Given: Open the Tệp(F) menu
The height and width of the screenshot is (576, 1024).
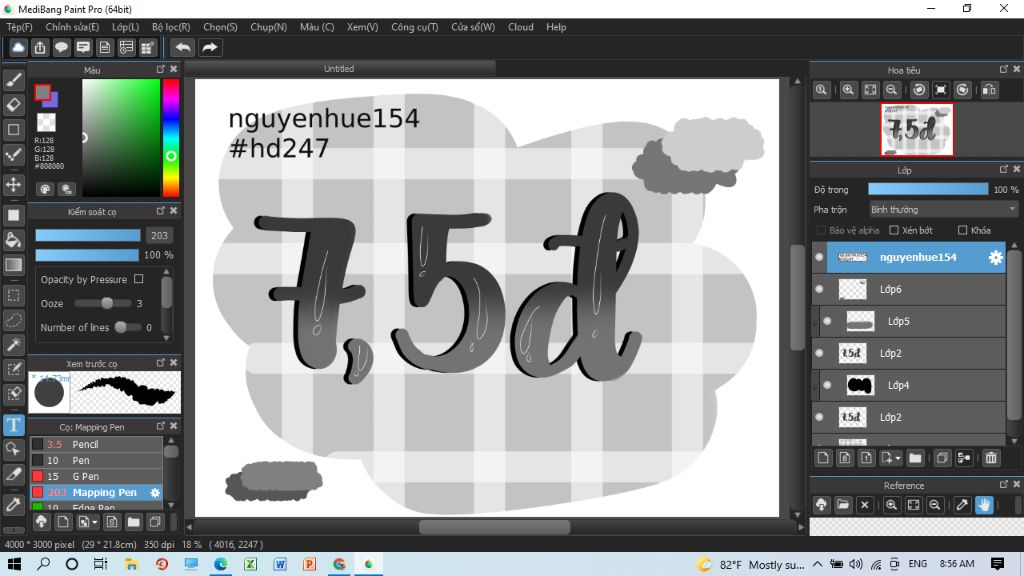Looking at the screenshot, I should [19, 27].
